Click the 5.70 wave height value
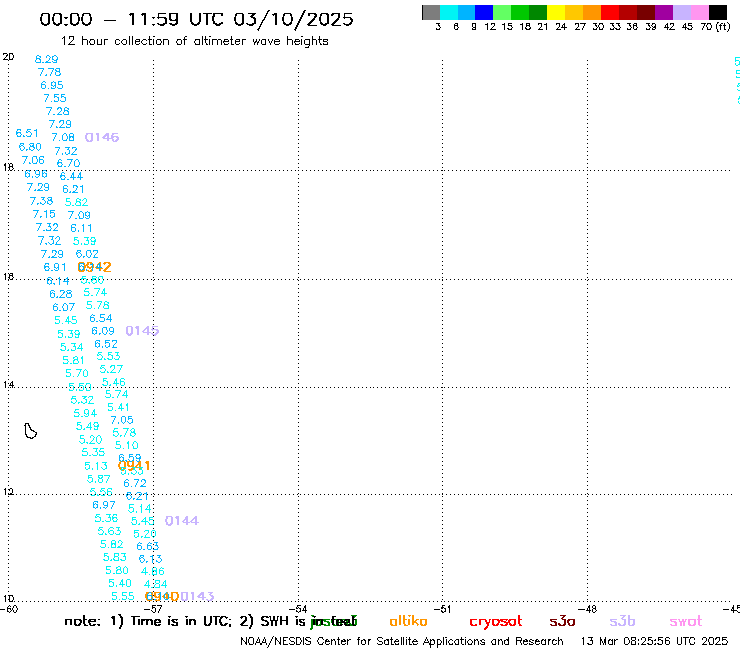The image size is (740, 650). click(x=77, y=373)
